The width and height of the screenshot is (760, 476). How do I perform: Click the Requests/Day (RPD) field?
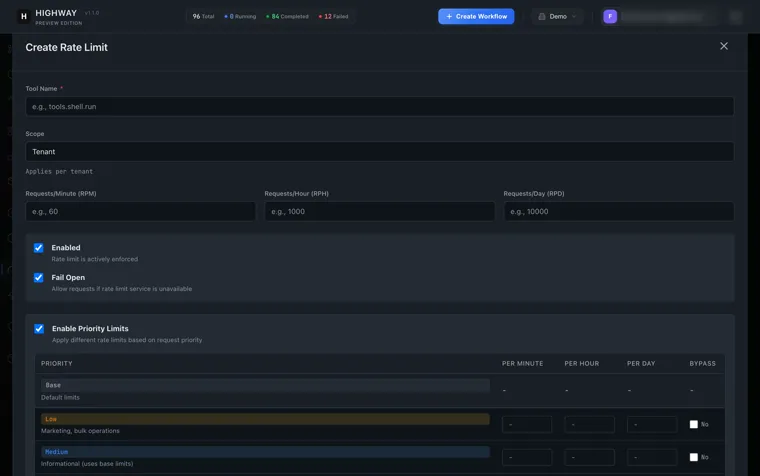[618, 211]
